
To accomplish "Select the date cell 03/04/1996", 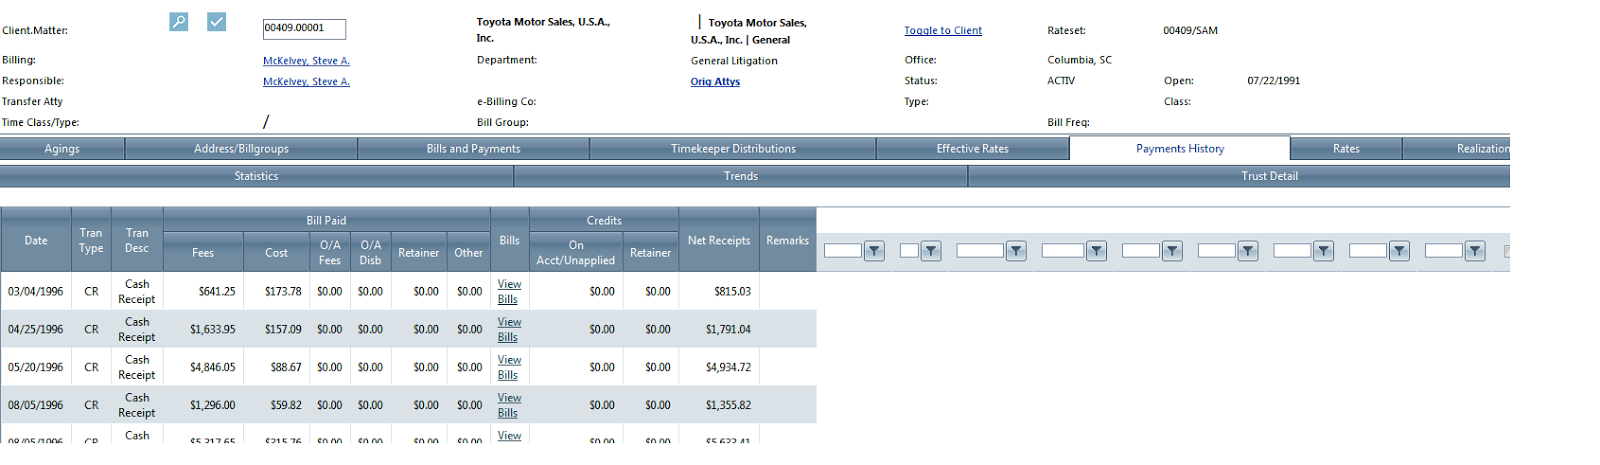I will click(36, 292).
